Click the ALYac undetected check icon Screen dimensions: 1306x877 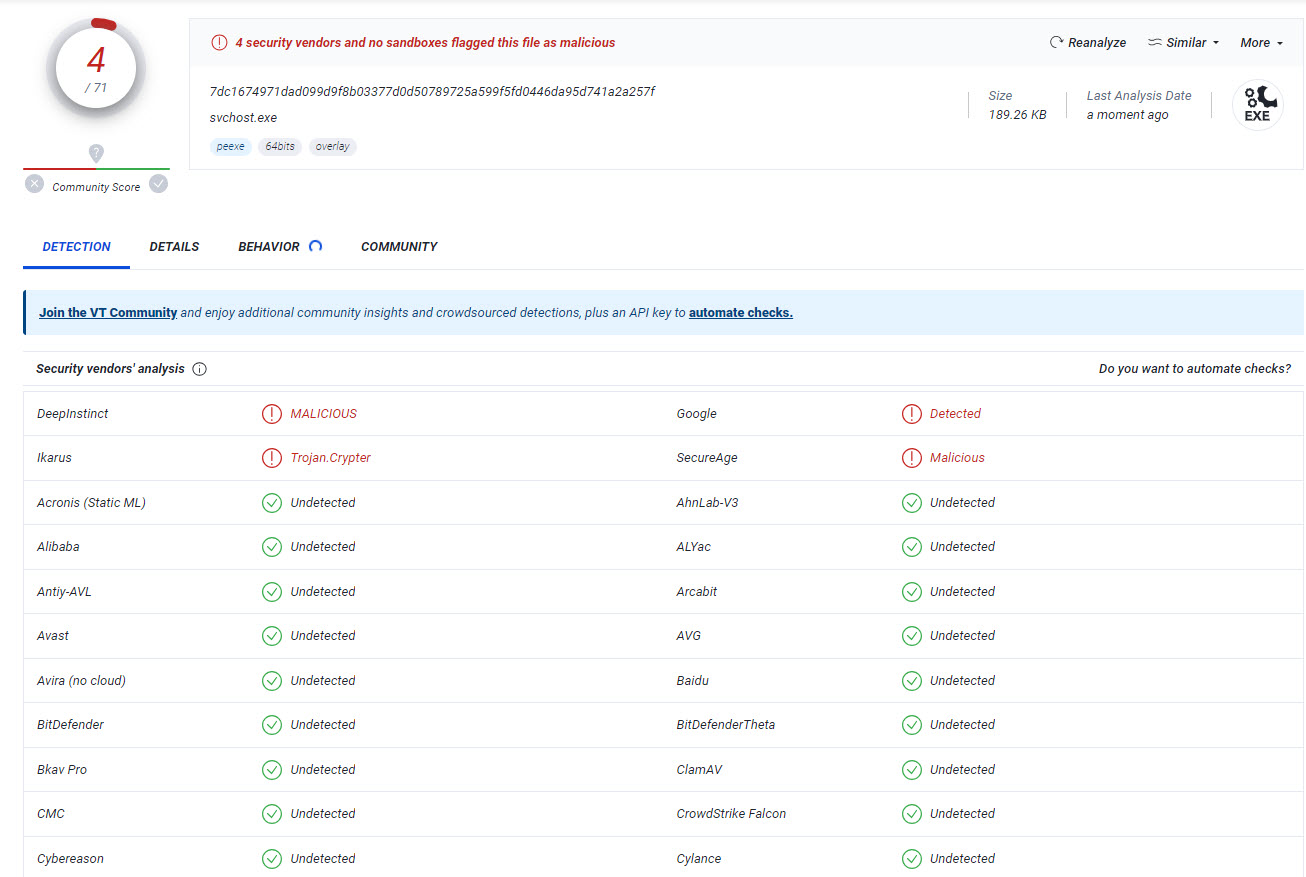[911, 547]
